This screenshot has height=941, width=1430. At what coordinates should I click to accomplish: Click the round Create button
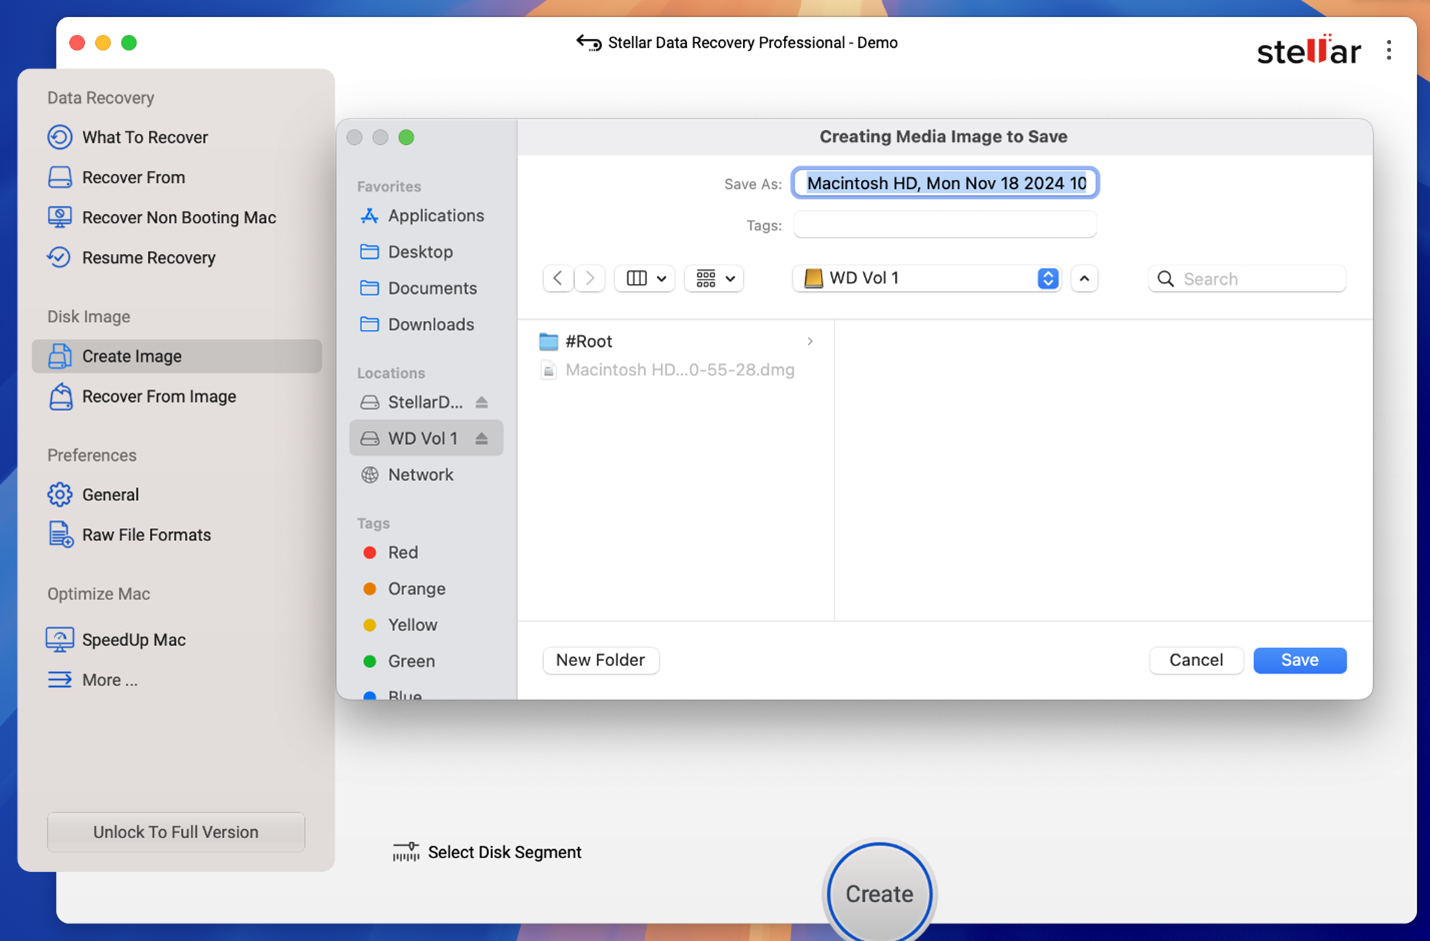pyautogui.click(x=879, y=893)
